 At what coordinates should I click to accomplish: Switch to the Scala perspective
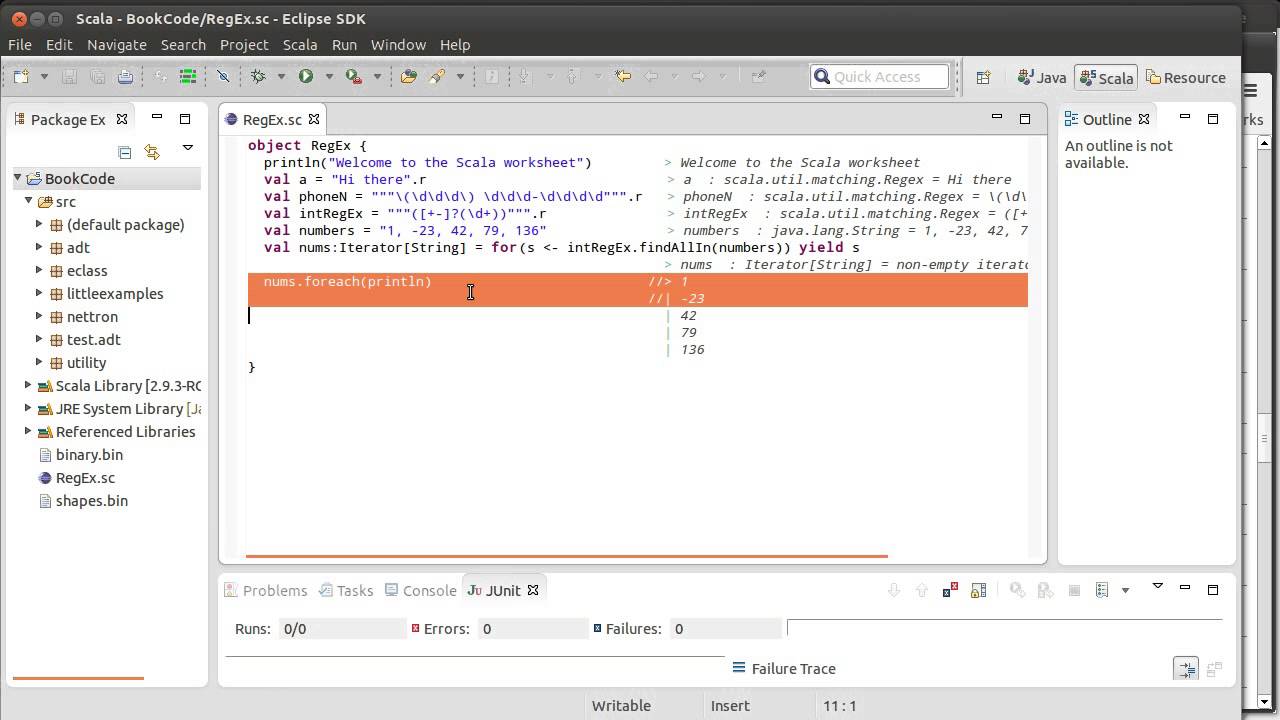click(x=1107, y=77)
